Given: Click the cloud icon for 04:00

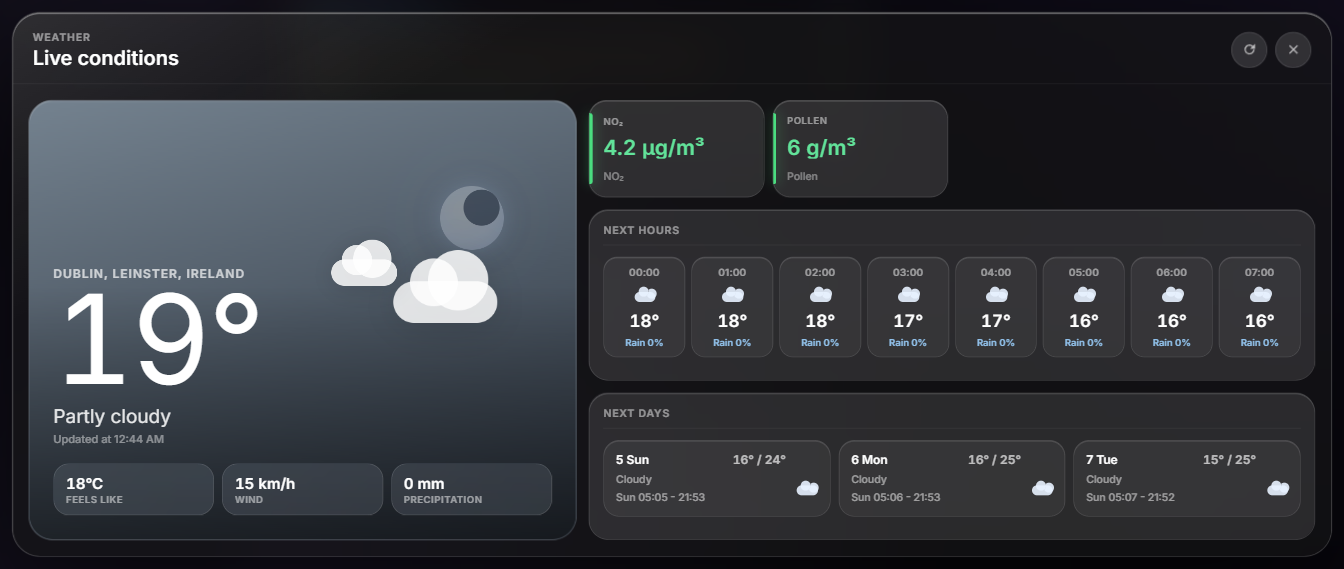Looking at the screenshot, I should pos(997,295).
